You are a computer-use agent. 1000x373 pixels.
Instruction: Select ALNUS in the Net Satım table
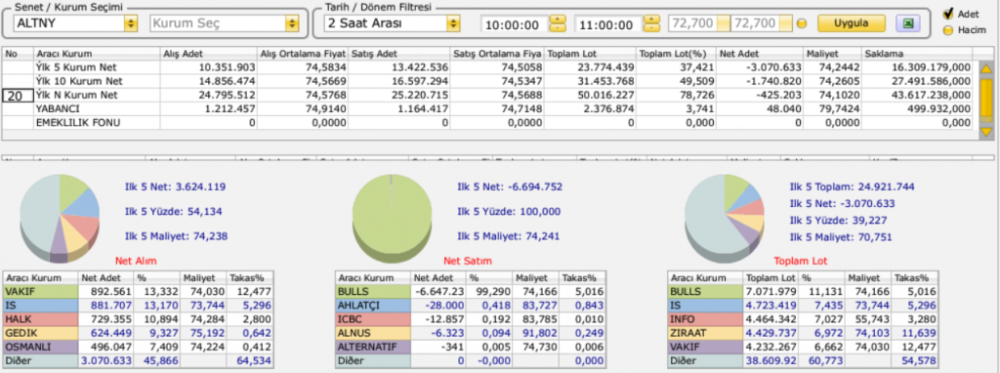(x=471, y=333)
